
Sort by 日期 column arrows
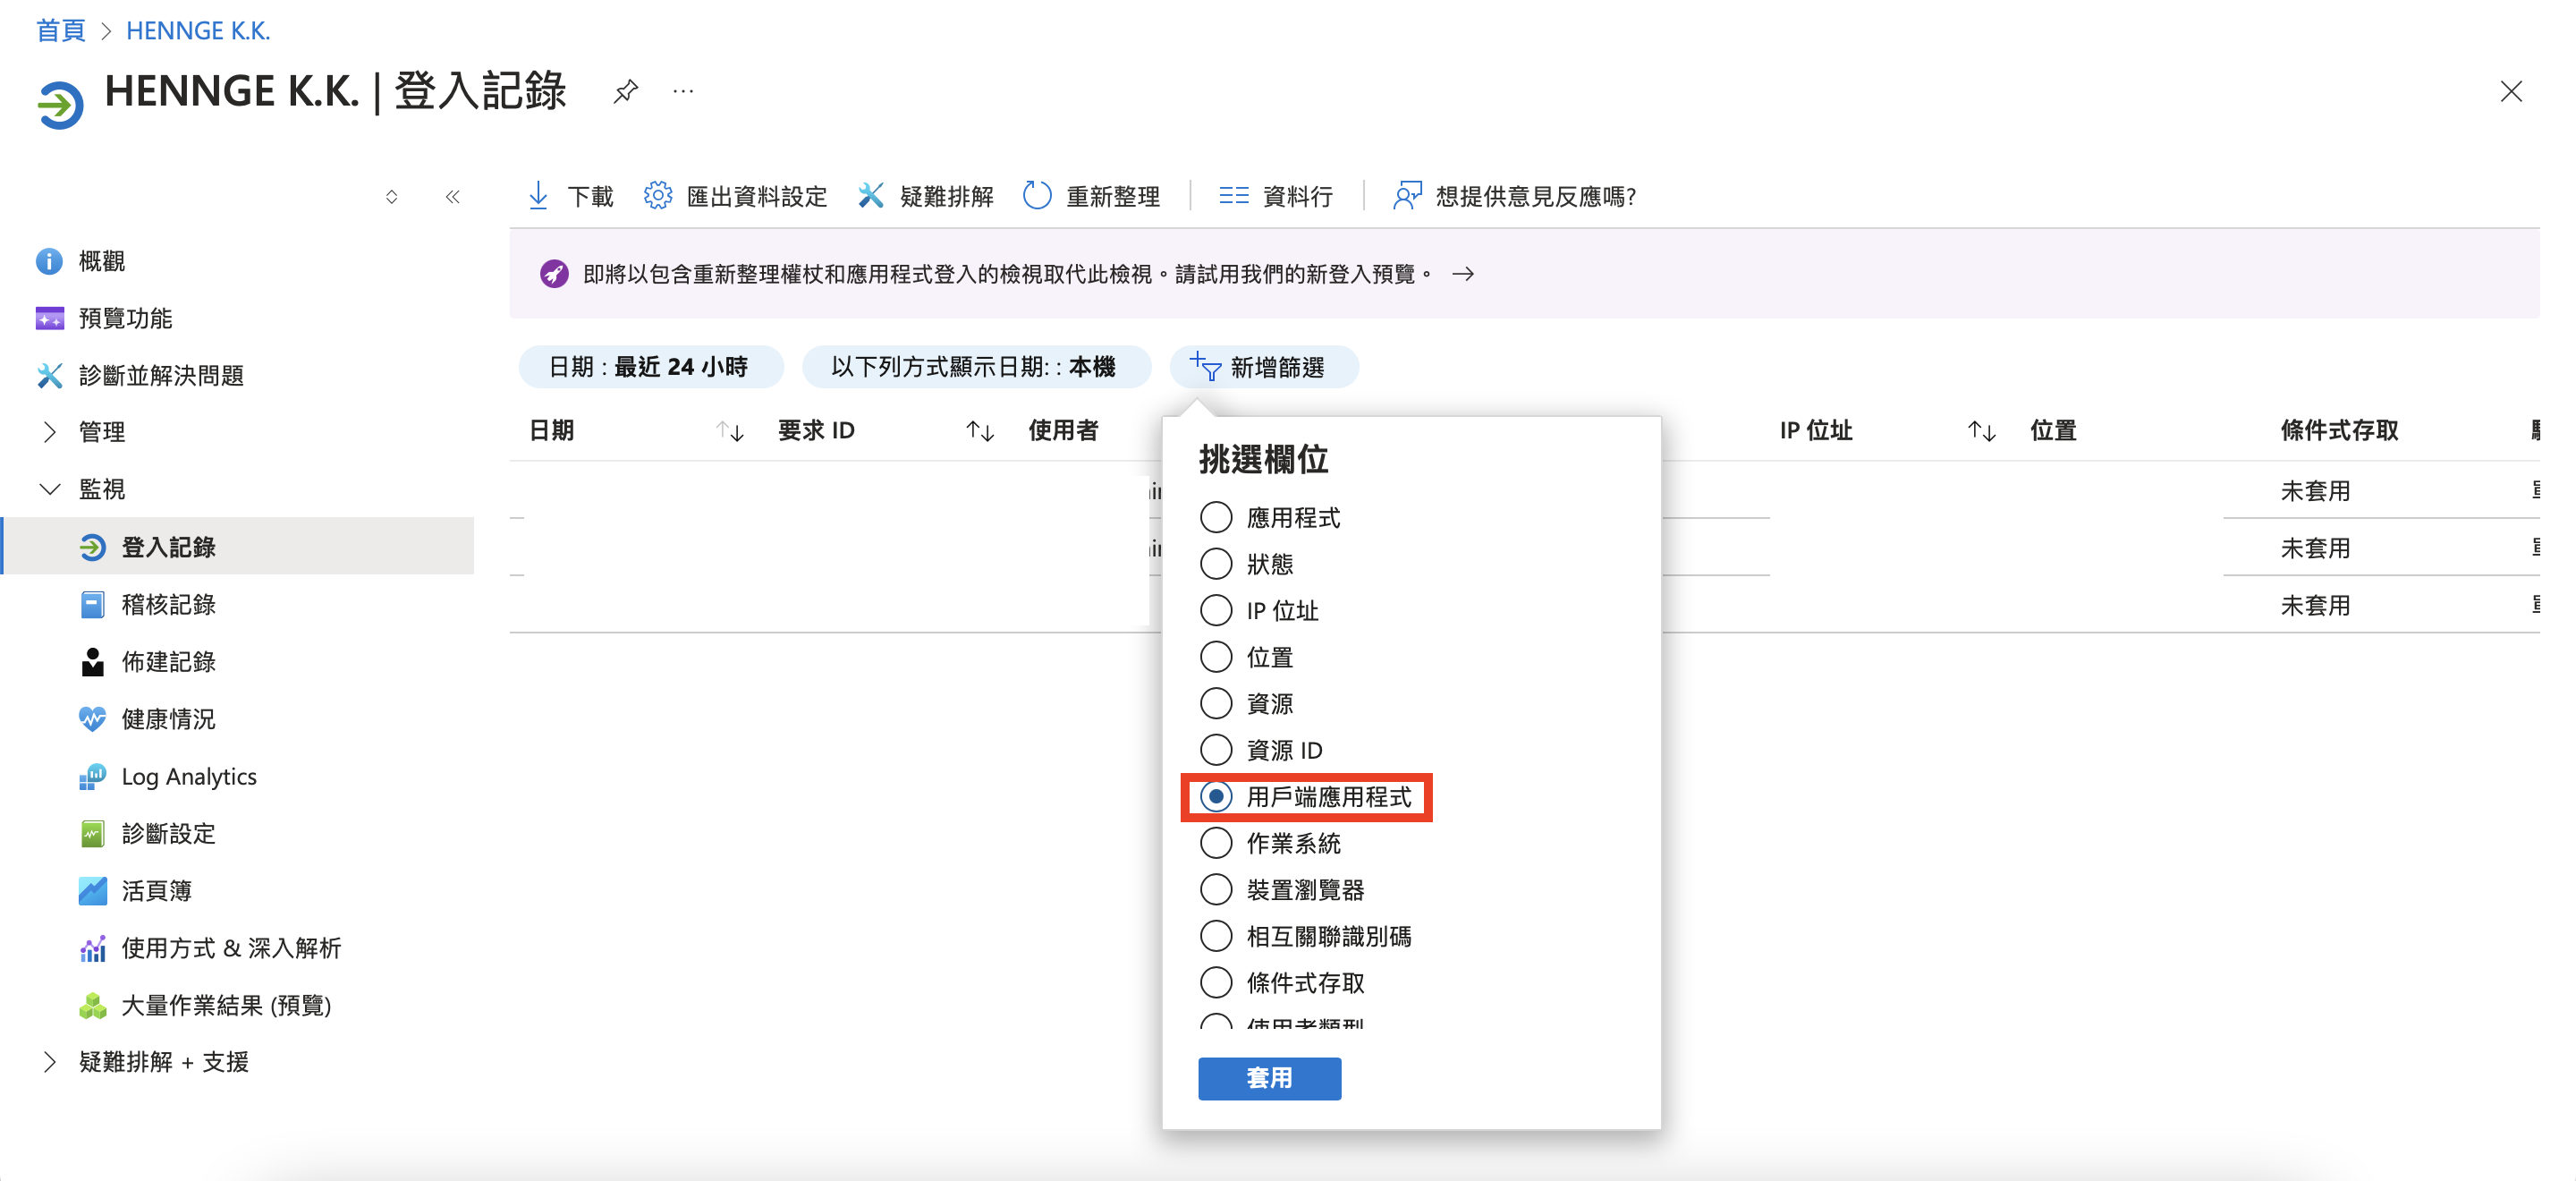729,431
